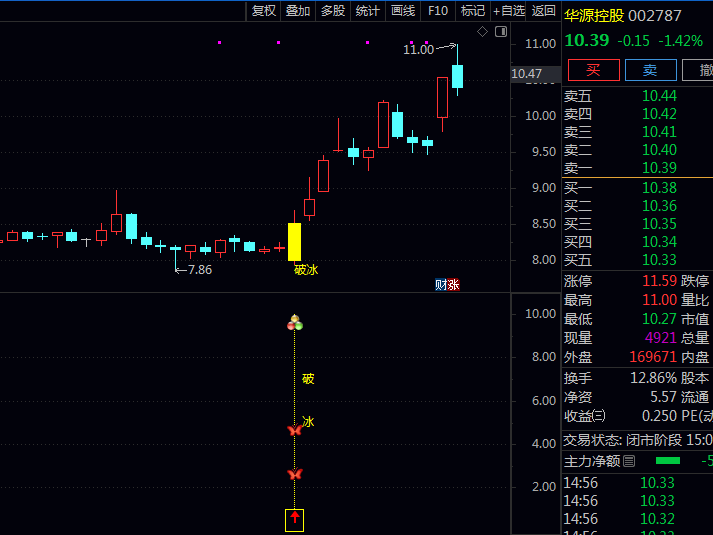
Task: Select the stock name 华源控股
Action: tap(594, 16)
